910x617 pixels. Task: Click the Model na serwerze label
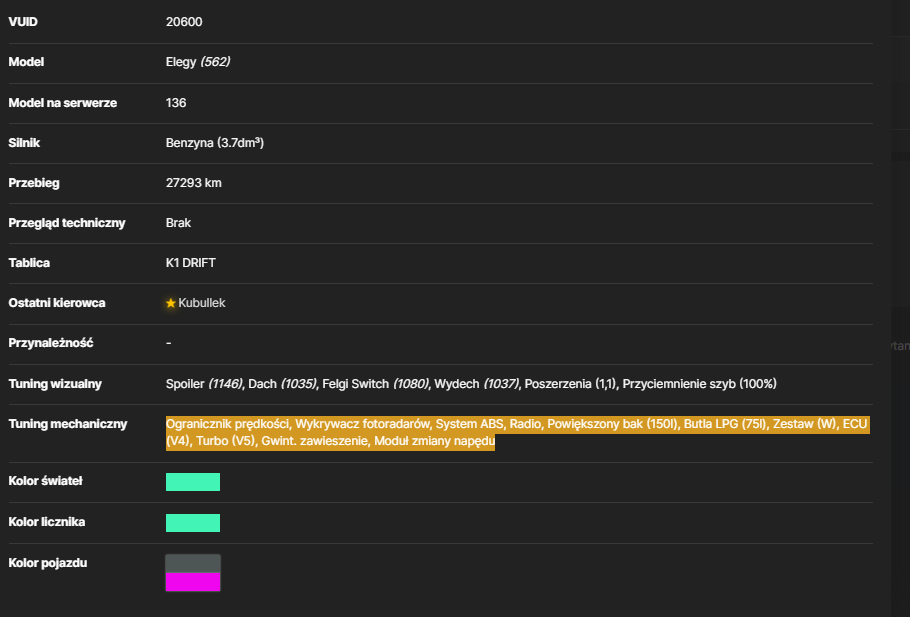63,103
